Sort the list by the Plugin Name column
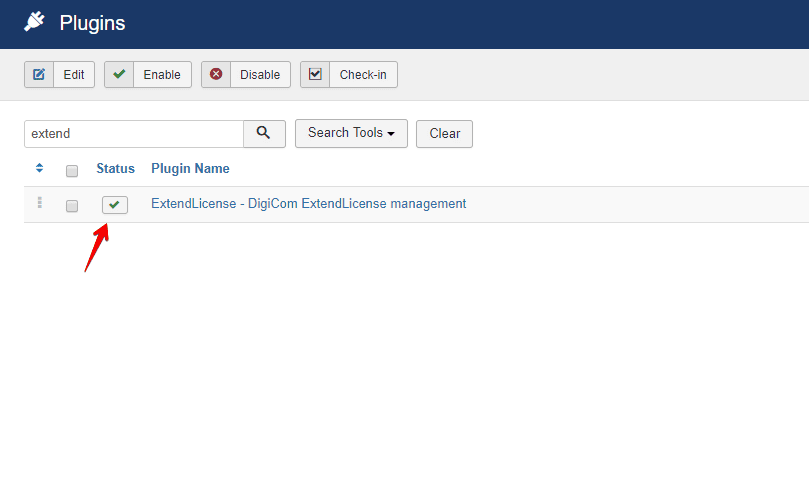Viewport: 809px width, 497px height. coord(190,168)
